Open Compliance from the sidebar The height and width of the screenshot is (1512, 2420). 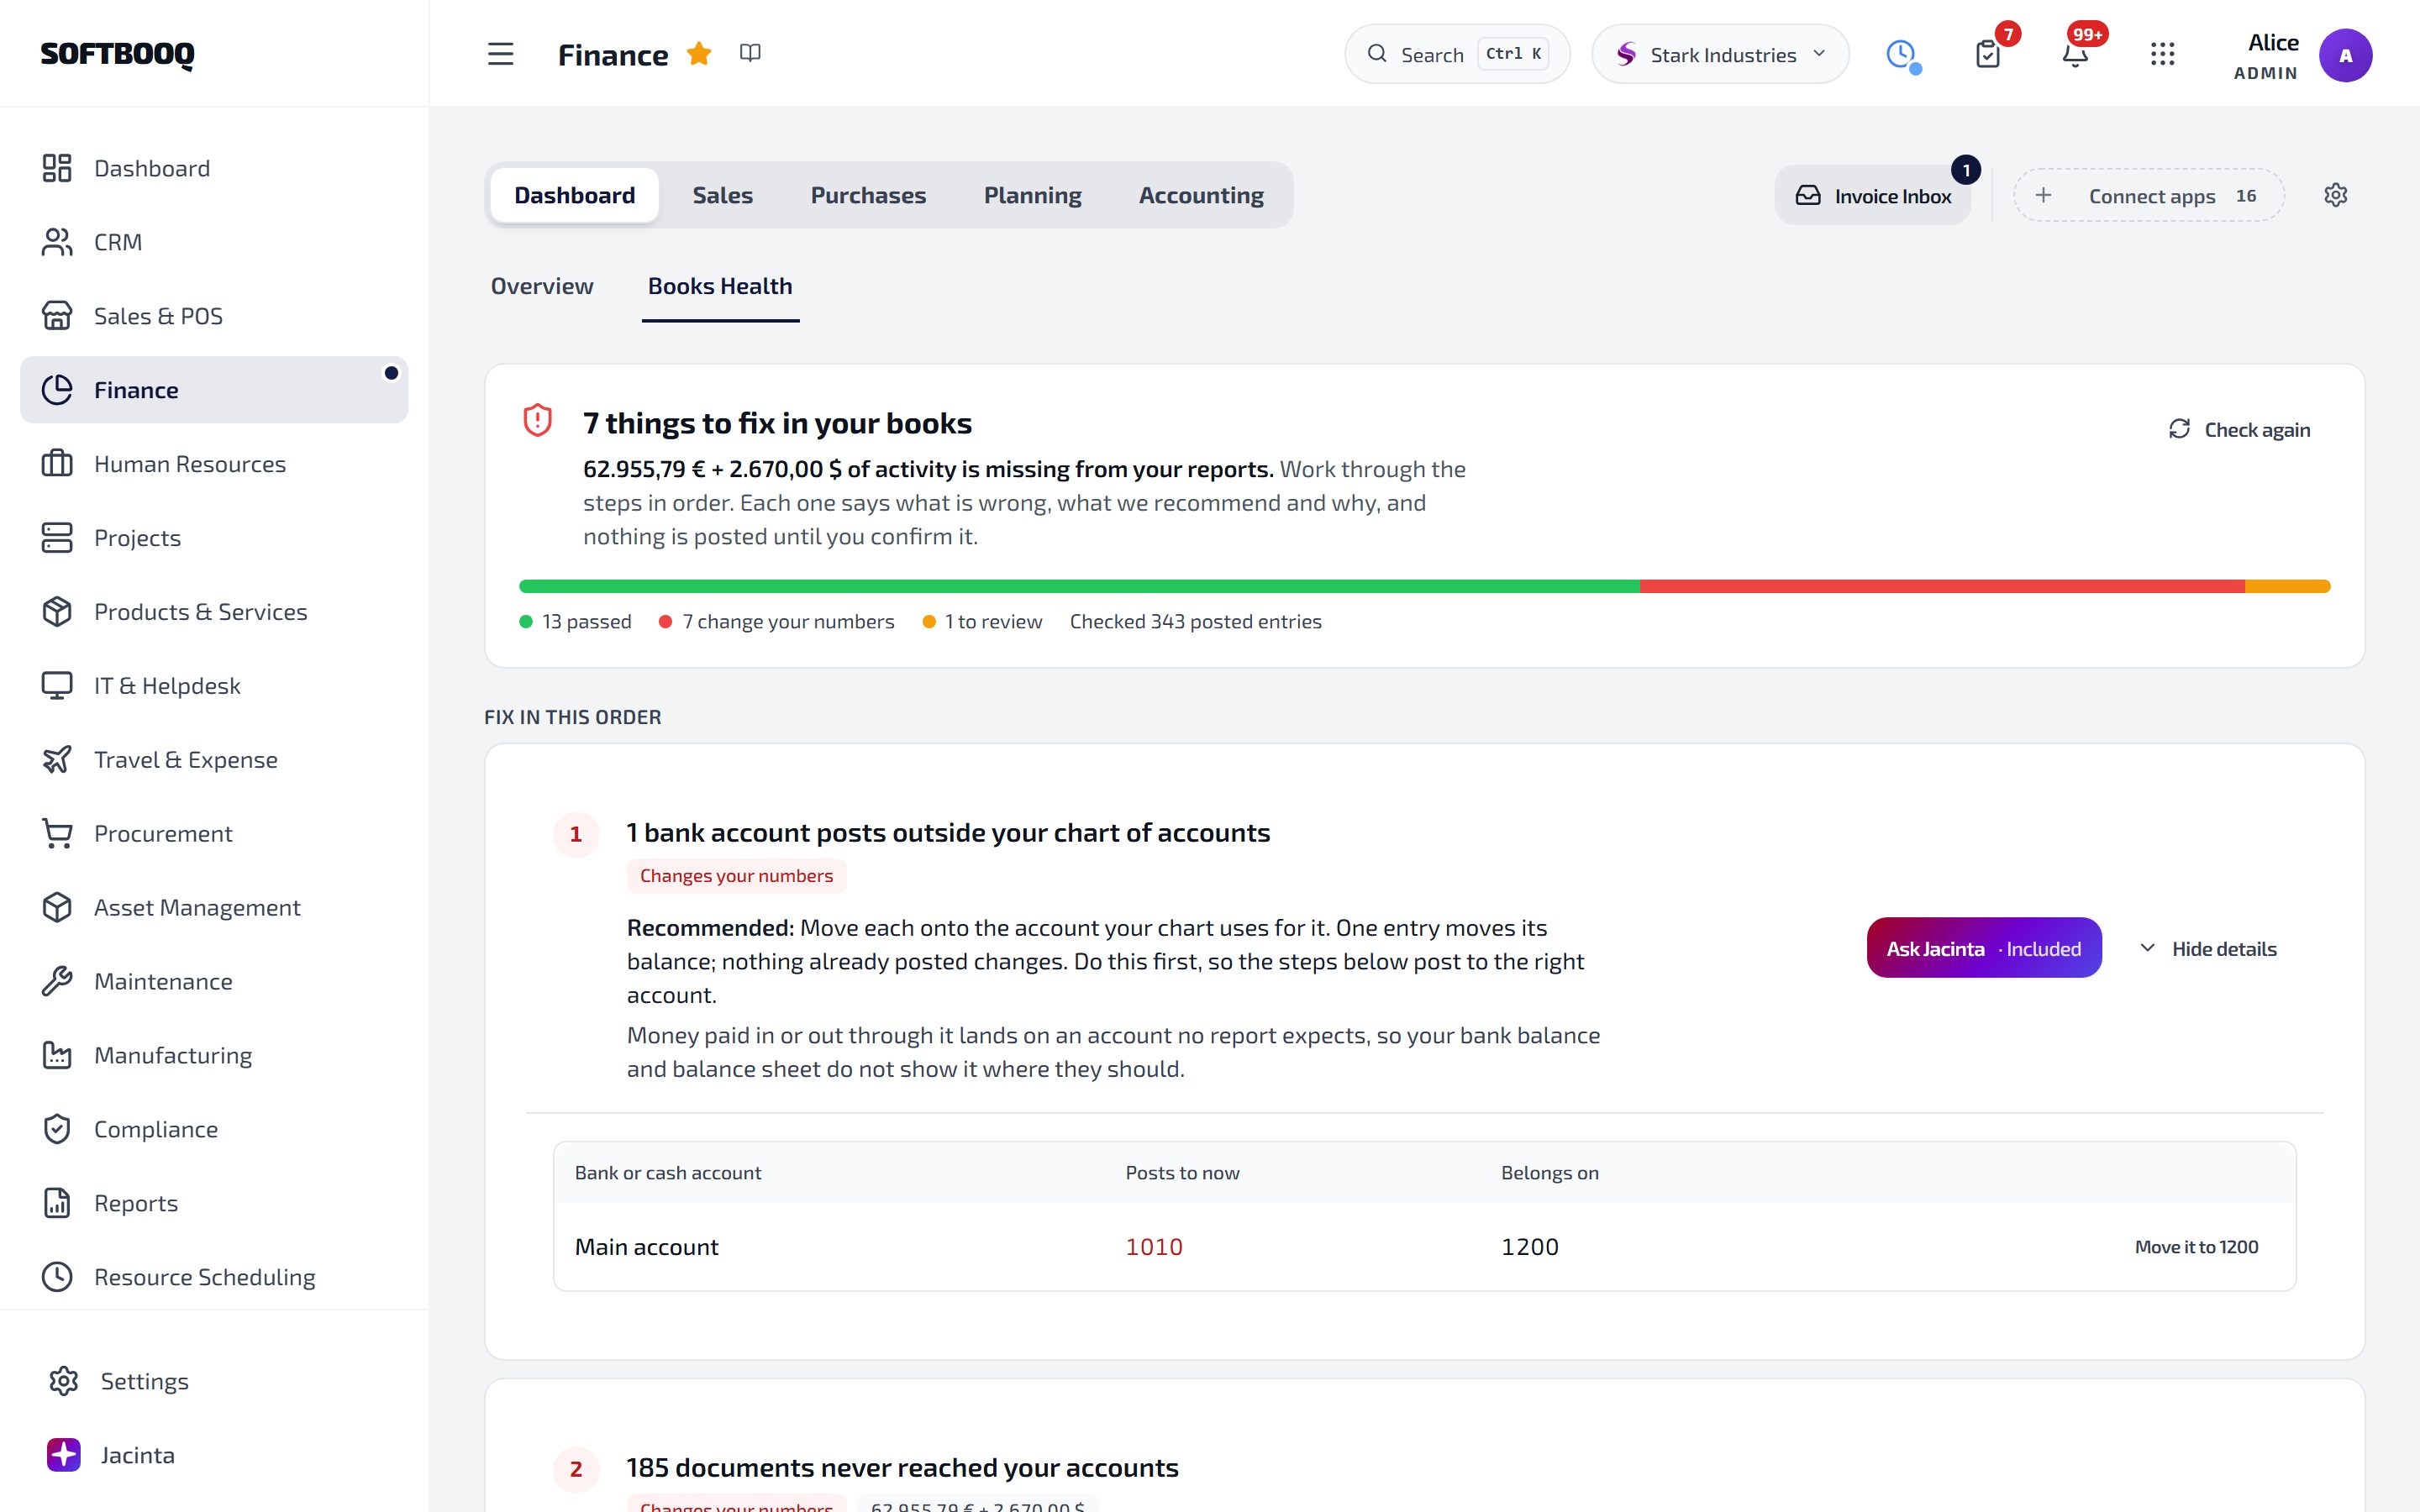[214, 1129]
